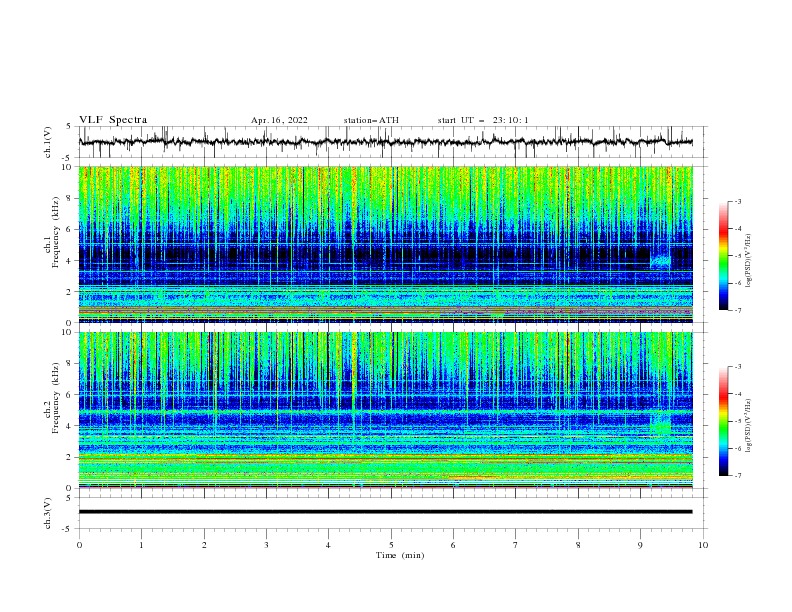Click the ch.3 flat black waveform trace
The image size is (792, 612).
(x=385, y=512)
